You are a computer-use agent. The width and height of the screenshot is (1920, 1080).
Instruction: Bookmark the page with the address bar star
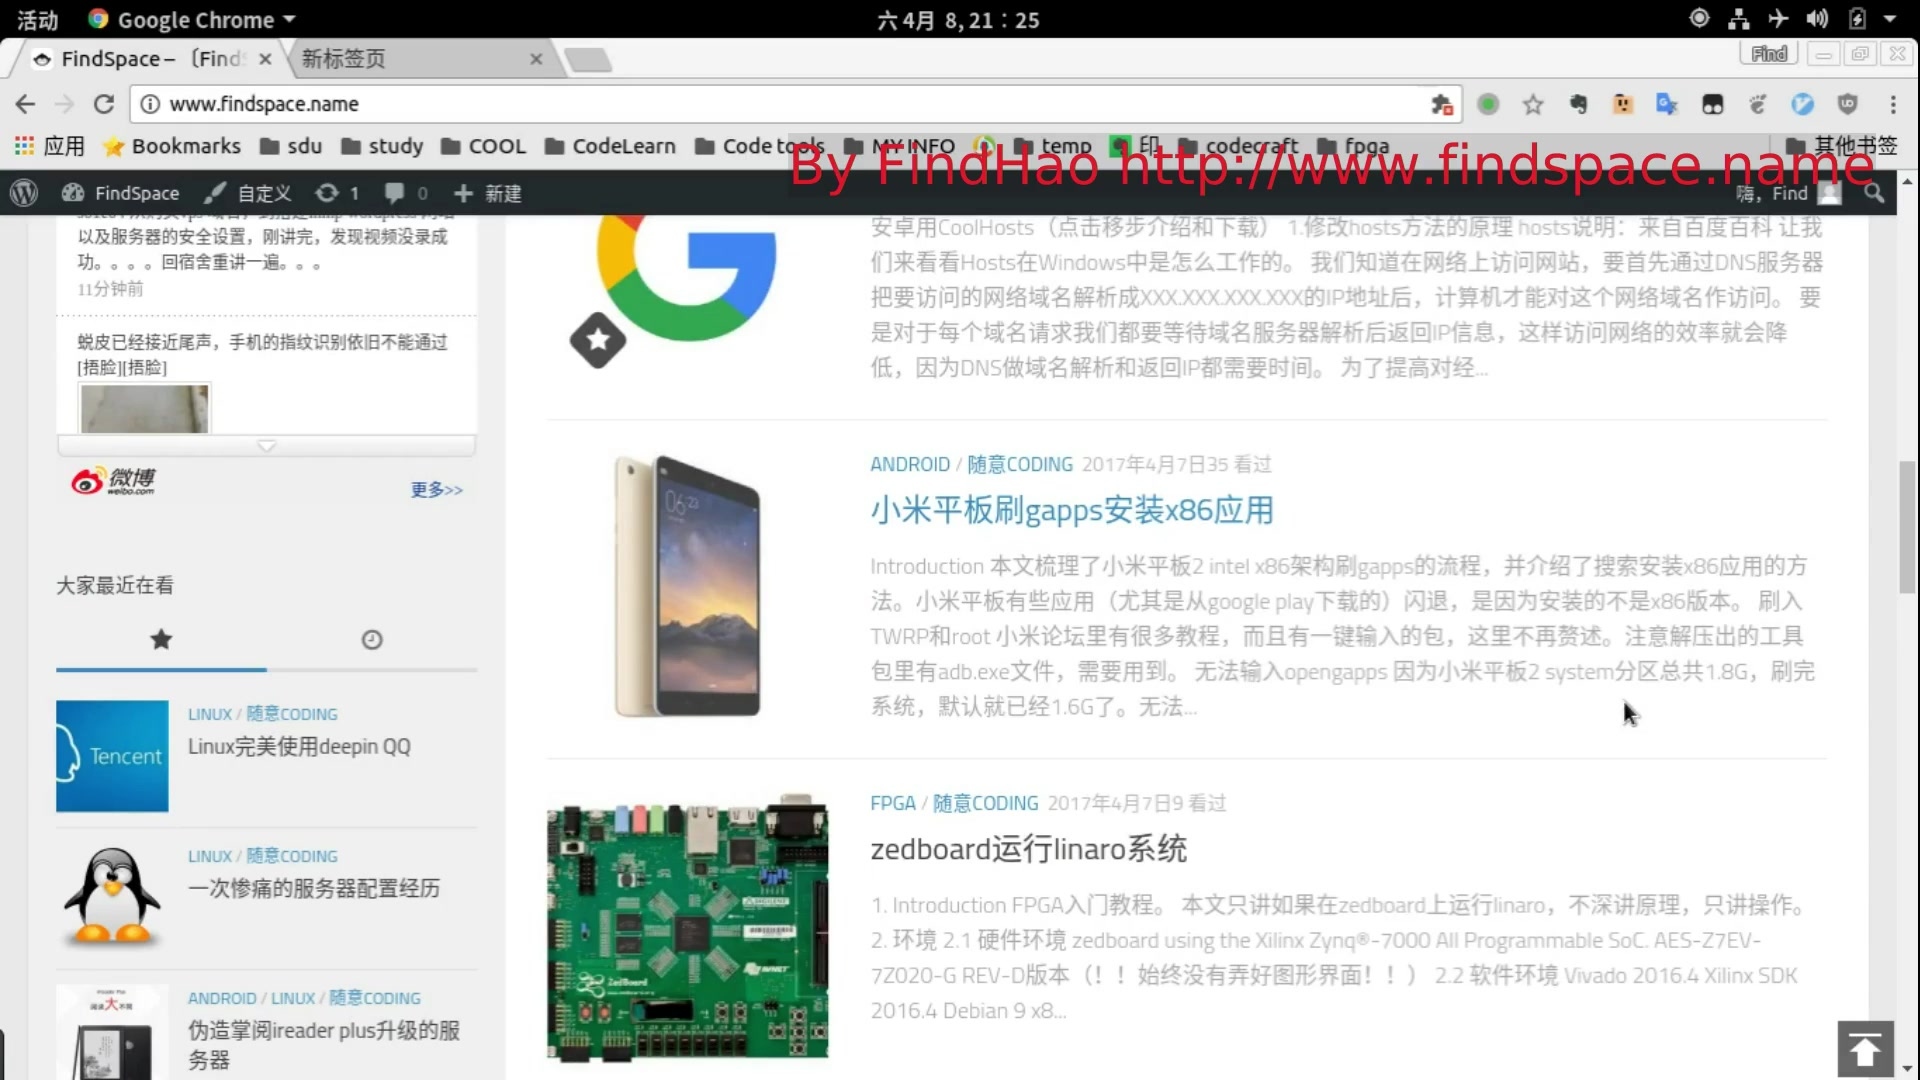(1533, 103)
